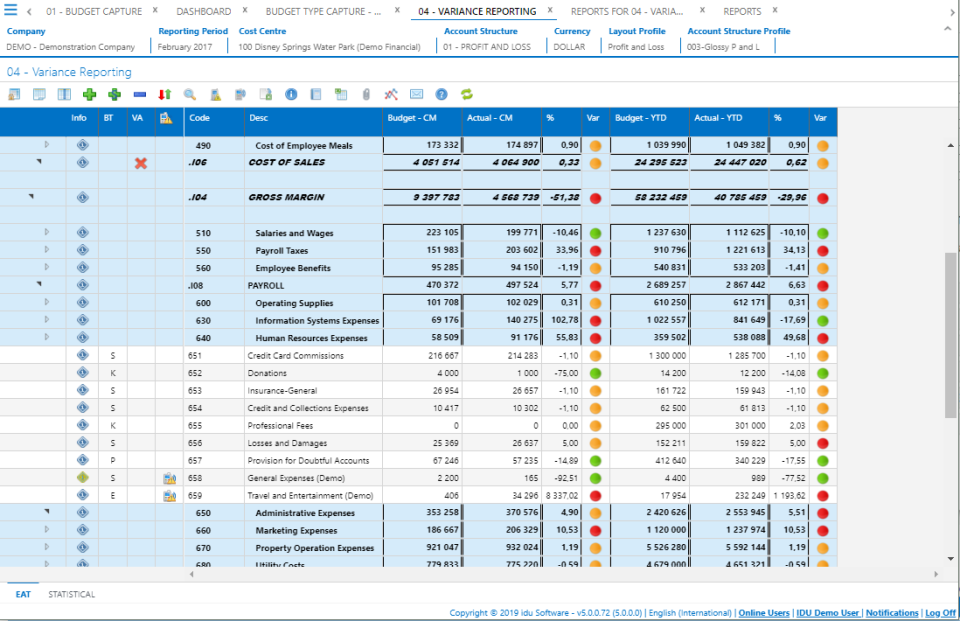Click the red X in the VA column for COST OF SALES
960x621 pixels.
[x=140, y=163]
